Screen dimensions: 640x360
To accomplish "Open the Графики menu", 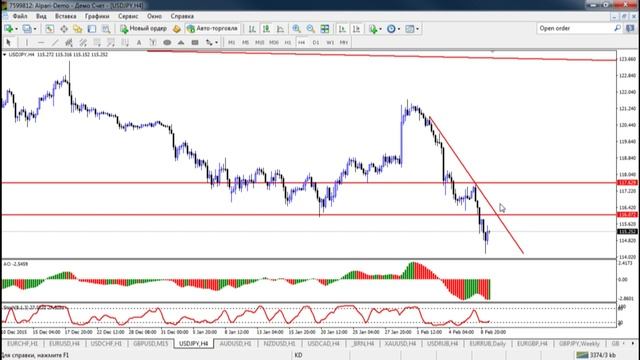I will [x=97, y=16].
